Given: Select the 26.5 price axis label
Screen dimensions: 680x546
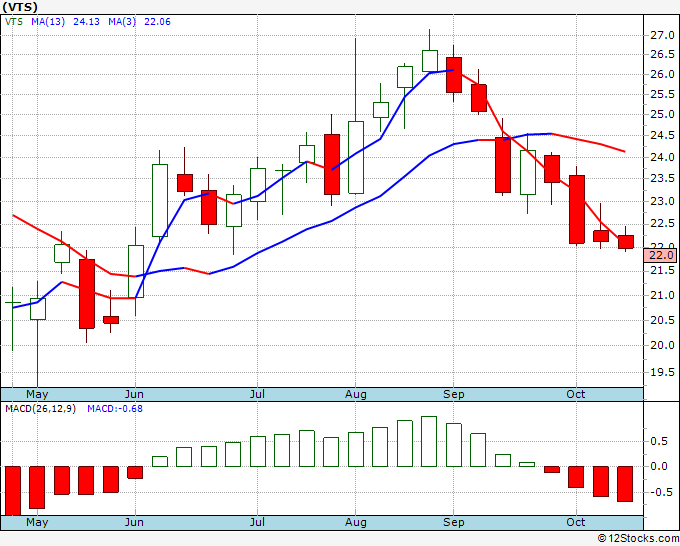Looking at the screenshot, I should pos(662,54).
